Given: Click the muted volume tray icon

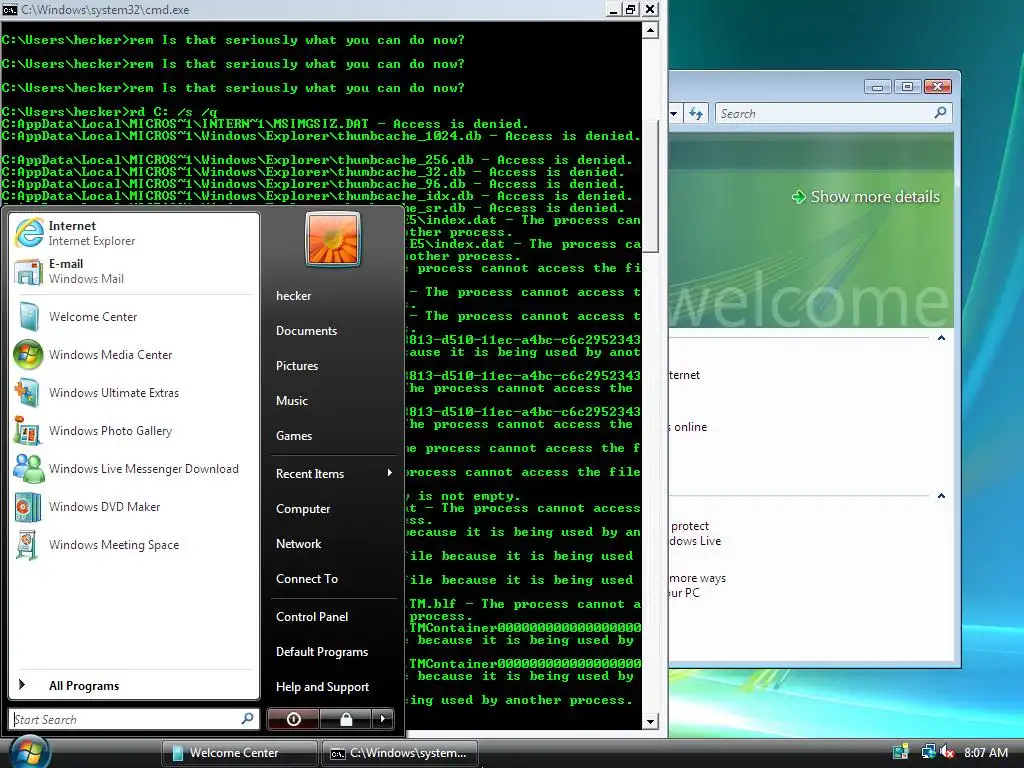Looking at the screenshot, I should pyautogui.click(x=948, y=752).
